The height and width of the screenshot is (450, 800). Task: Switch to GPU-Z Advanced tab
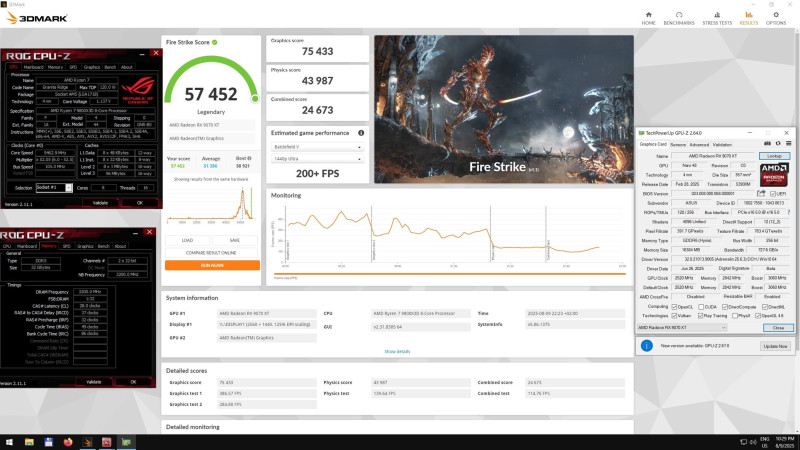699,145
